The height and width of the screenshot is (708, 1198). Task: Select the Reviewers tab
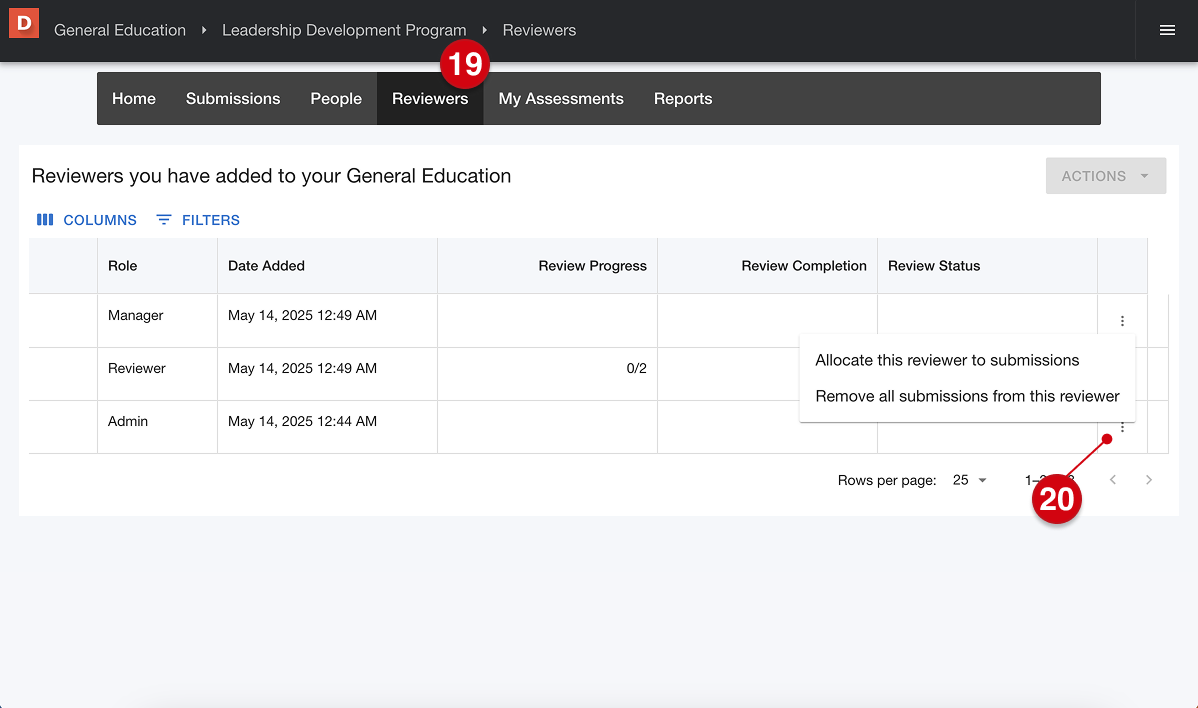click(x=430, y=99)
